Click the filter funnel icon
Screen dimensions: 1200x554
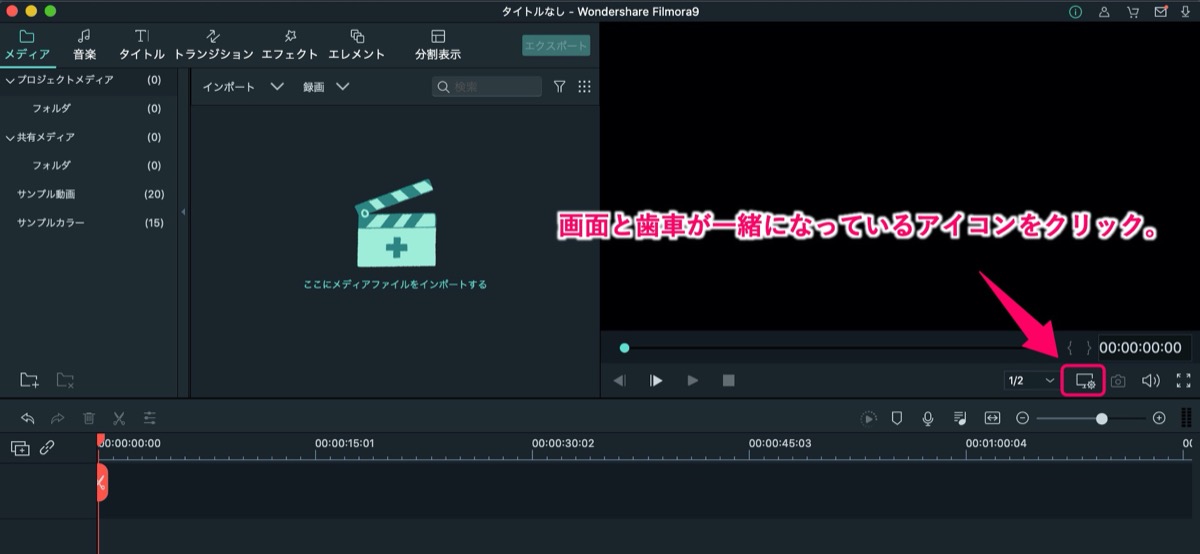[560, 87]
